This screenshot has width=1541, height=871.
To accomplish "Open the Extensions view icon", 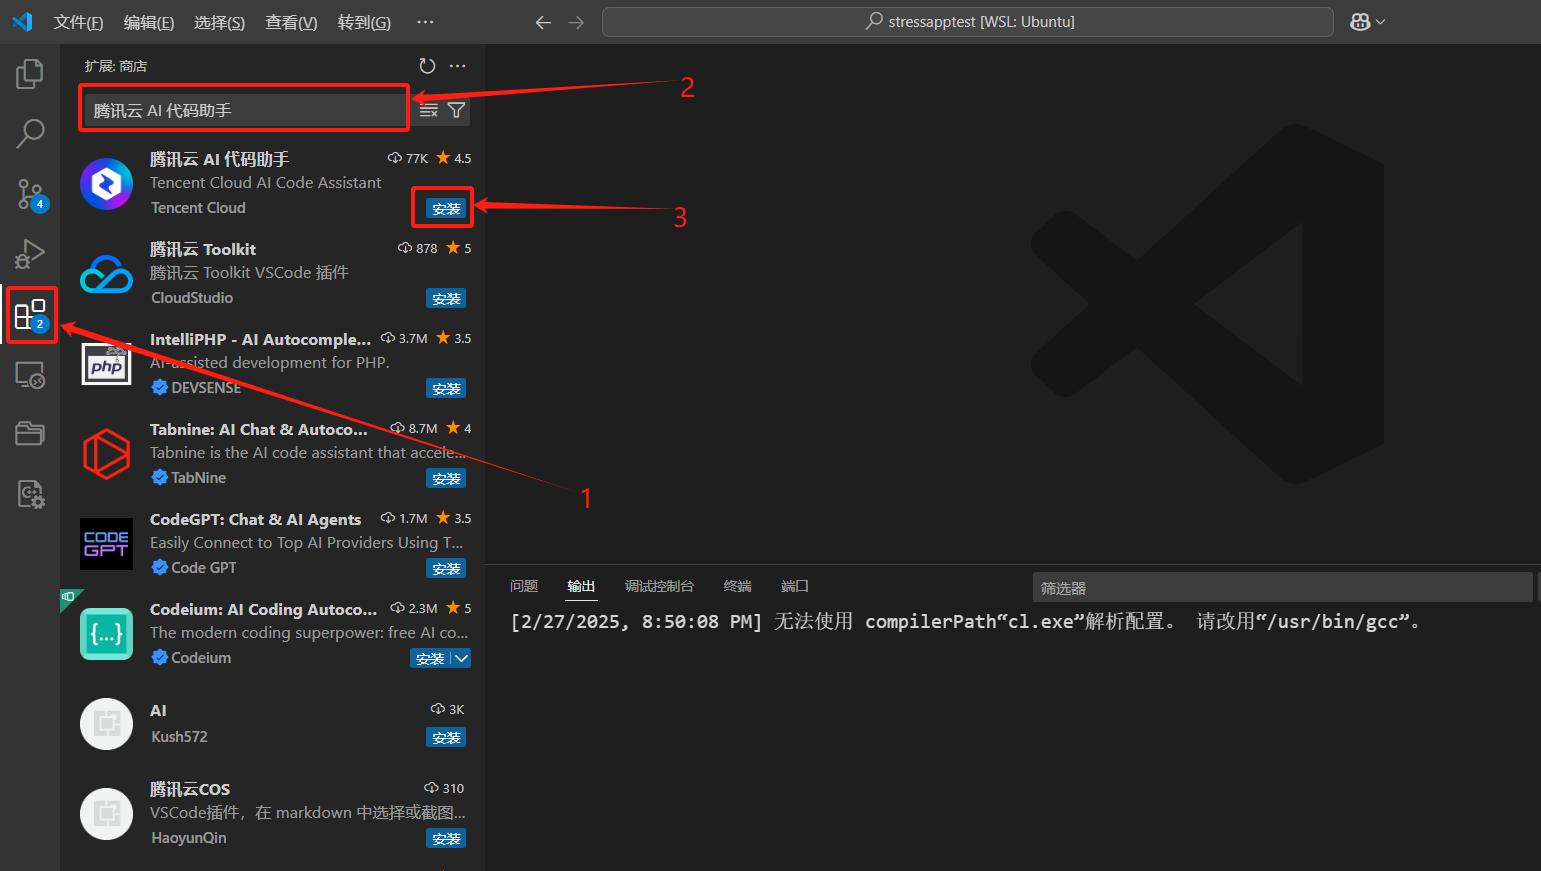I will tap(30, 315).
